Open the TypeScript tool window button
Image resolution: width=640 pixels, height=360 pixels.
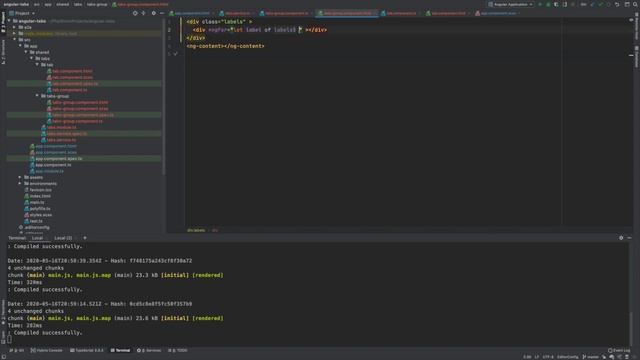point(87,350)
